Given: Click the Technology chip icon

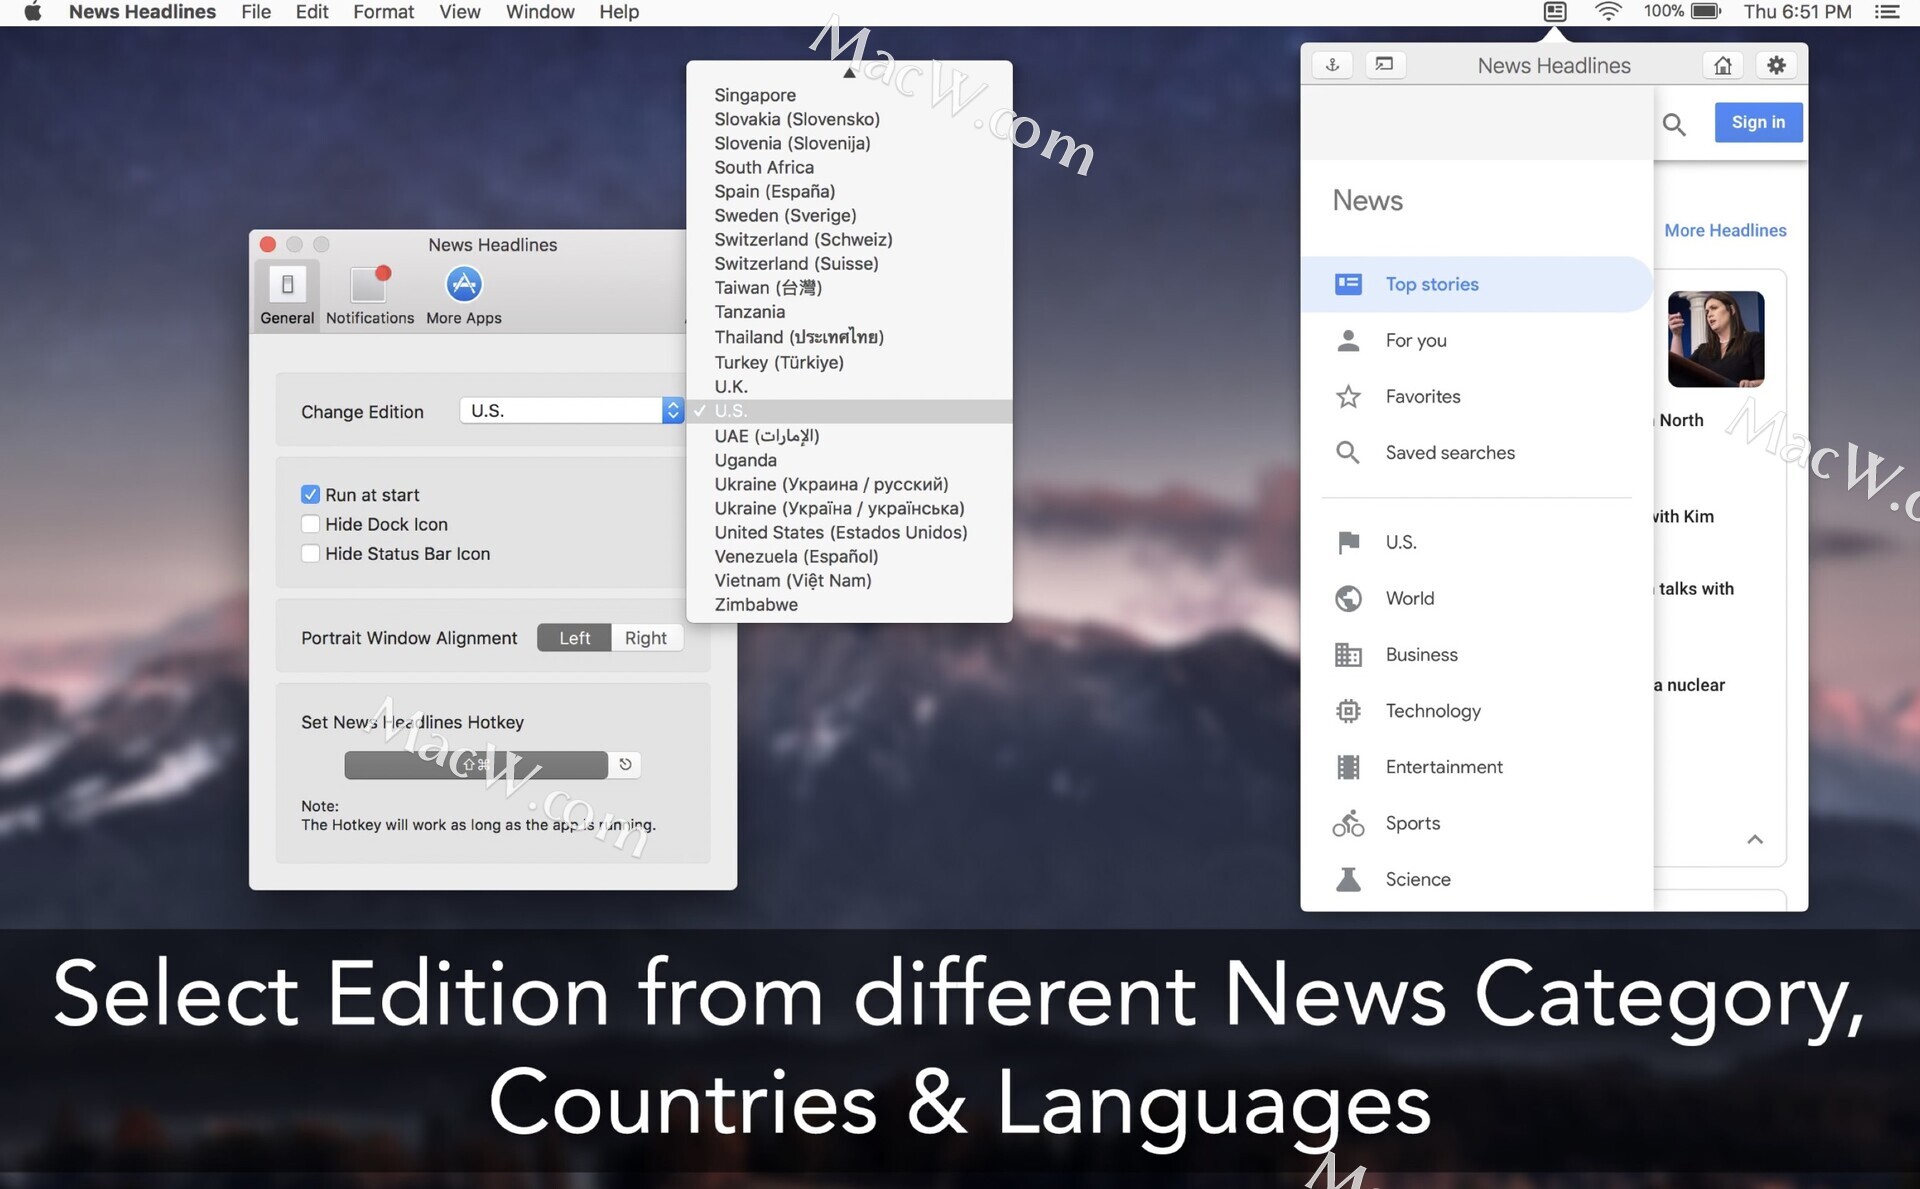Looking at the screenshot, I should (1348, 710).
